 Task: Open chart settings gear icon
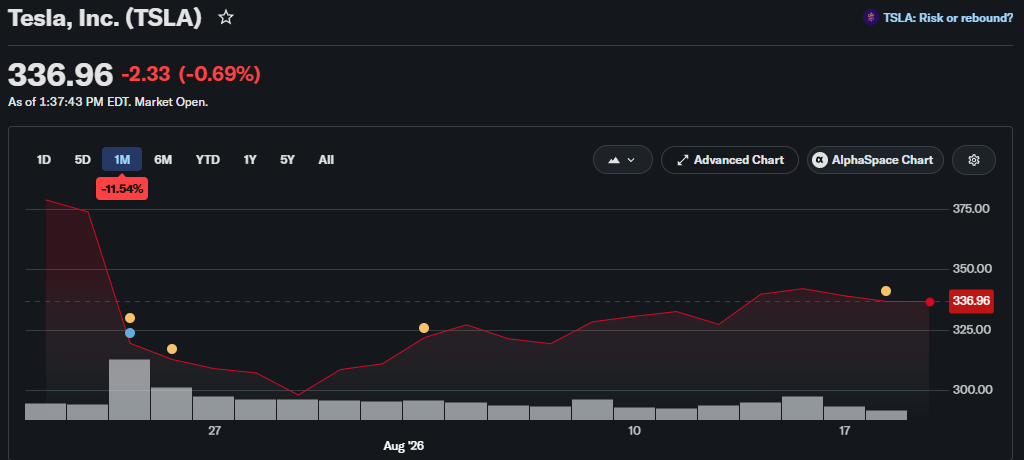tap(974, 160)
